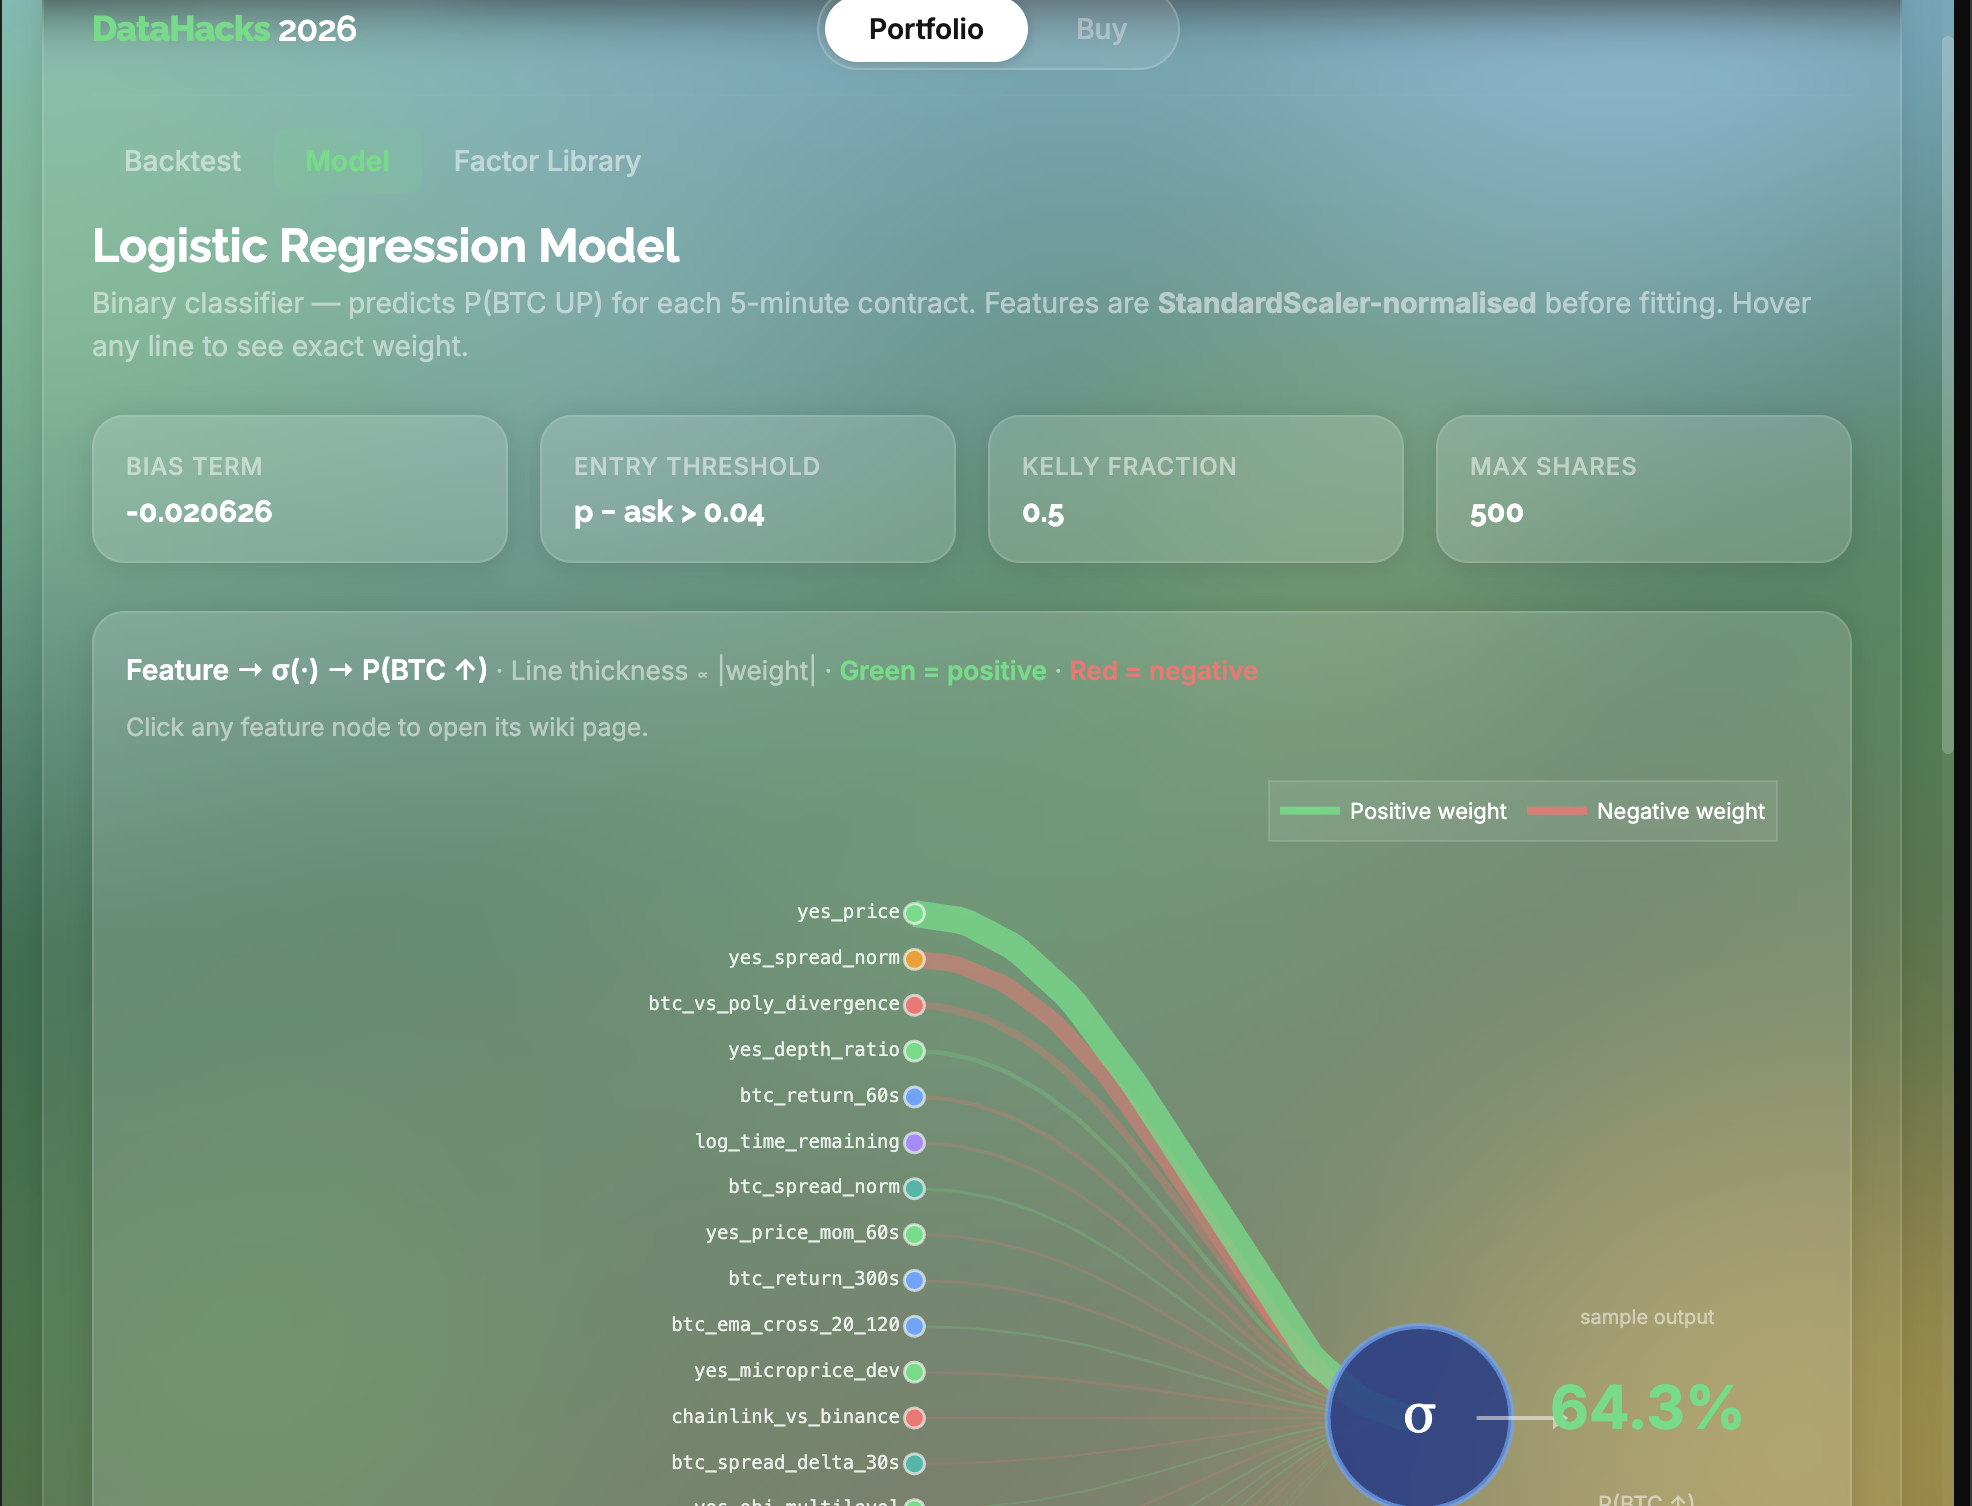Click the DataHacks 2026 logo link

224,29
